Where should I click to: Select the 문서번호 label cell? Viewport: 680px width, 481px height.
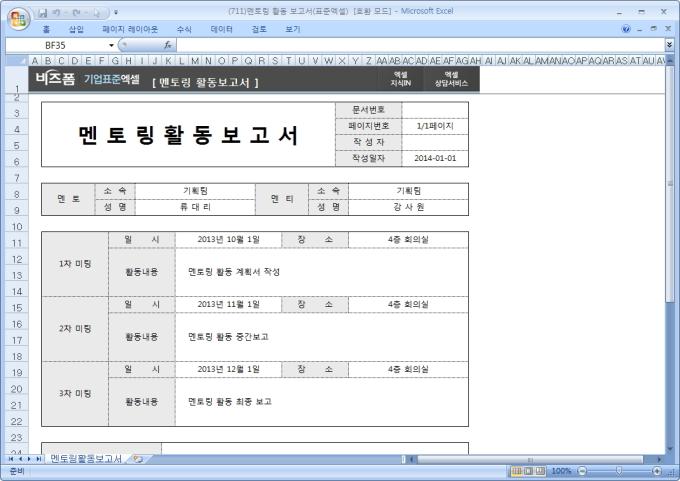[369, 110]
